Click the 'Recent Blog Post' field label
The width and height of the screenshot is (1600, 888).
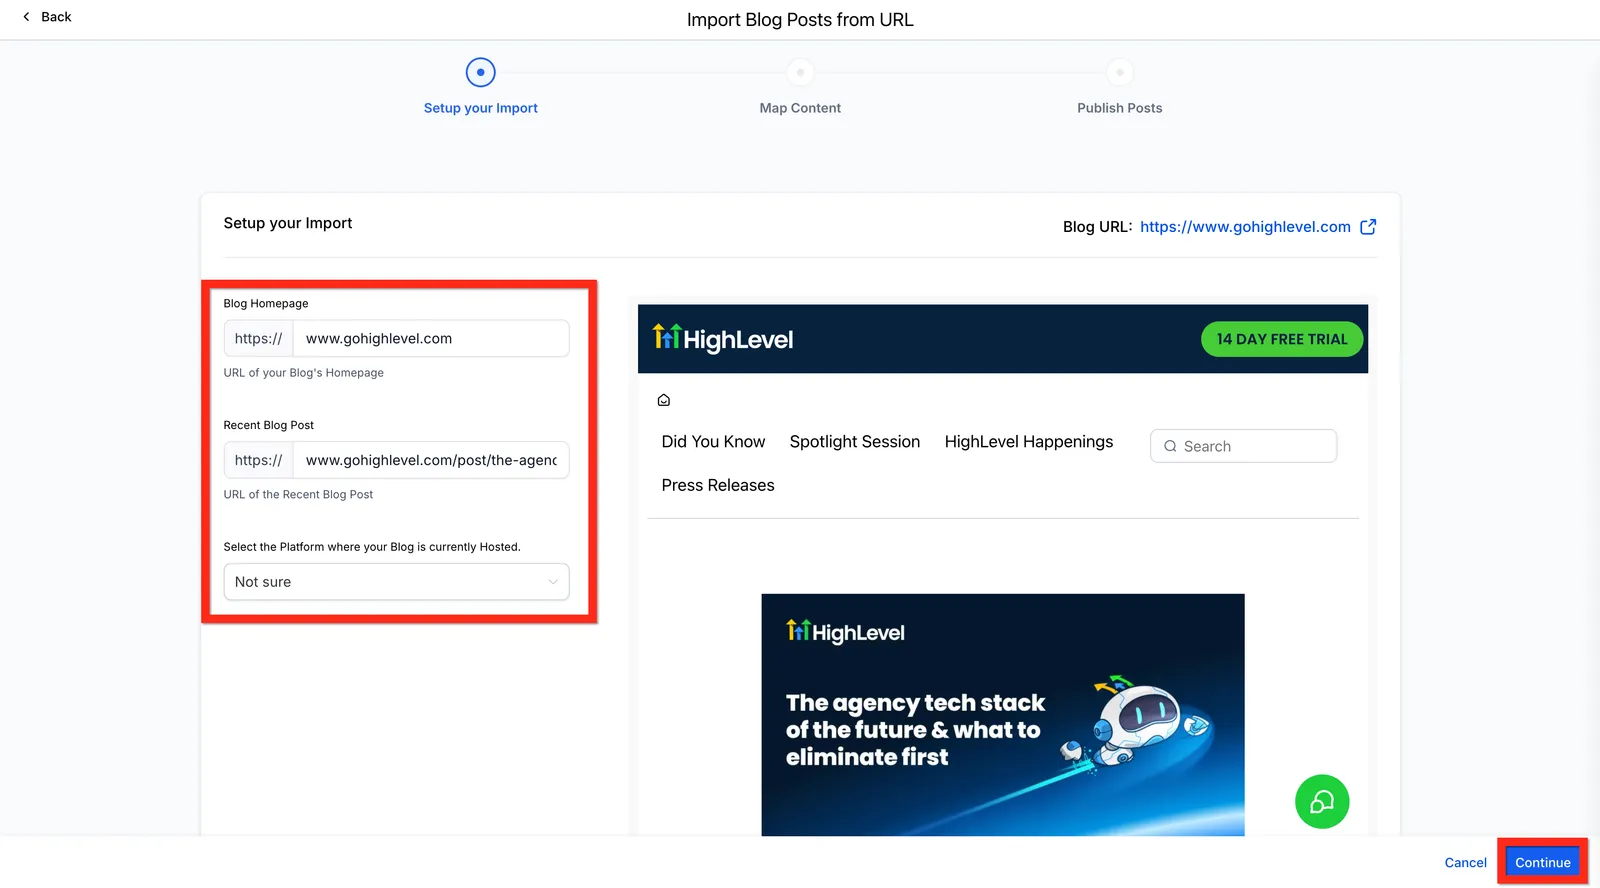269,425
